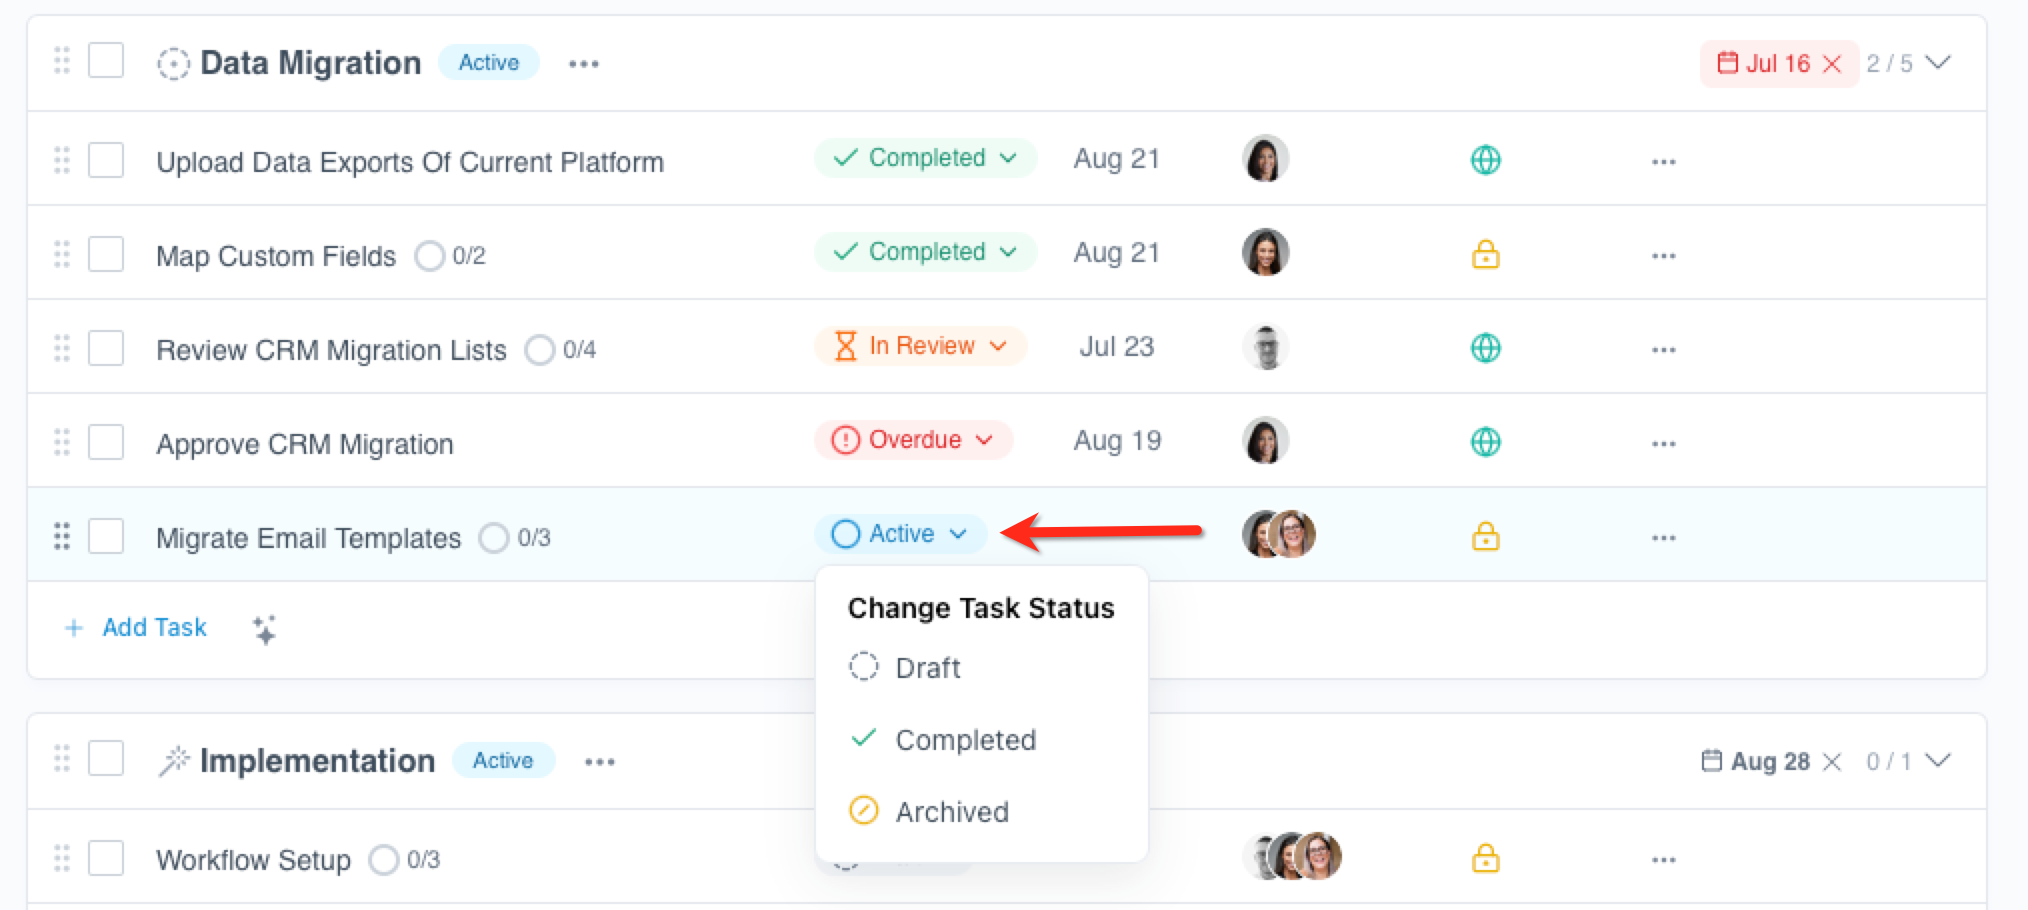
Task: Collapse Data Migration section chevron
Action: click(1938, 63)
